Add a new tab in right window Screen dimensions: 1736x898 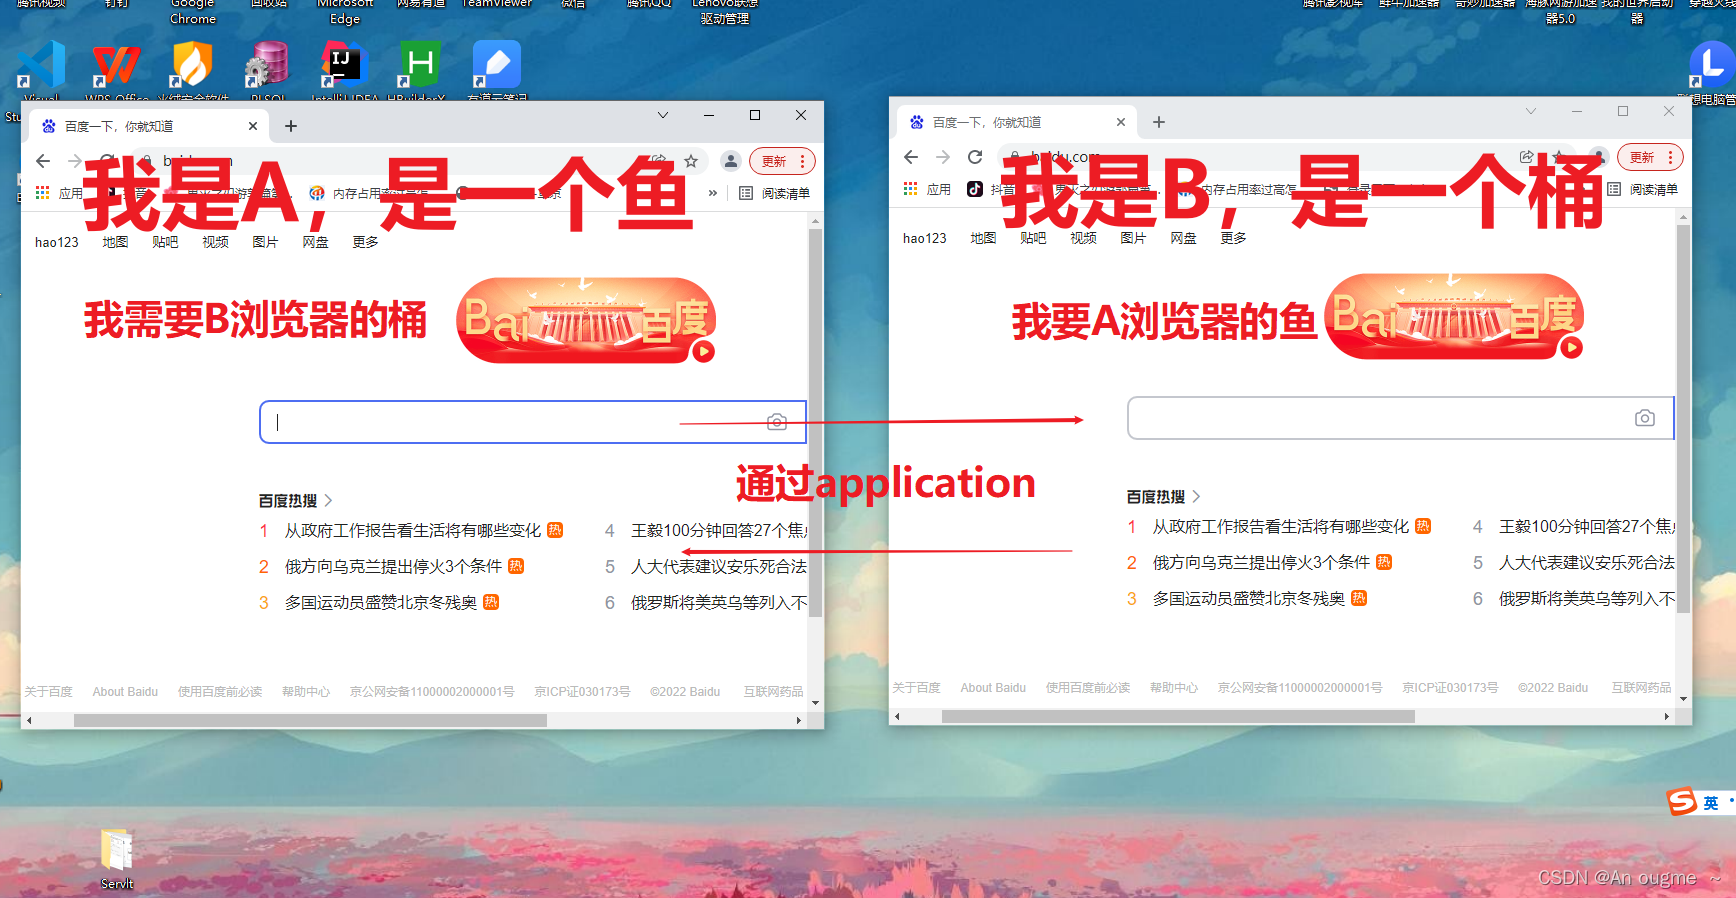(1159, 122)
